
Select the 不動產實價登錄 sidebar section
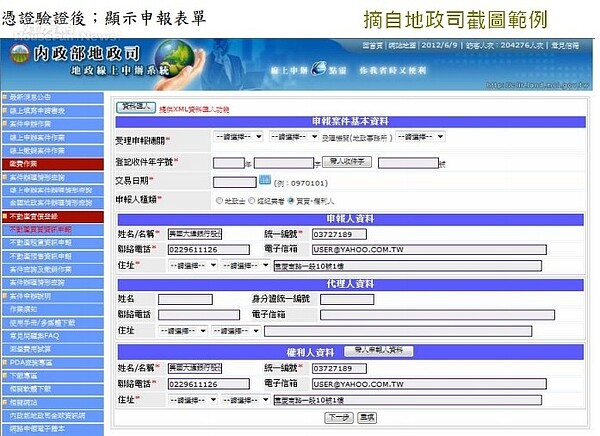click(52, 216)
